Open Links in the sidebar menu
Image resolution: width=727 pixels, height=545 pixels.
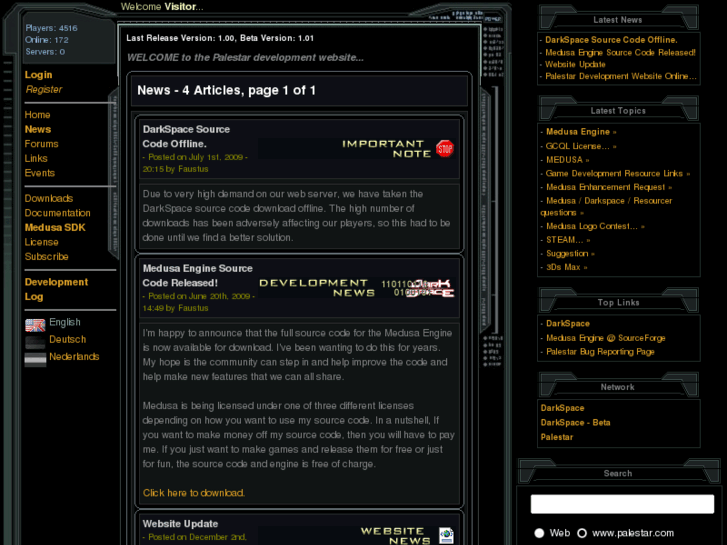pyautogui.click(x=36, y=158)
